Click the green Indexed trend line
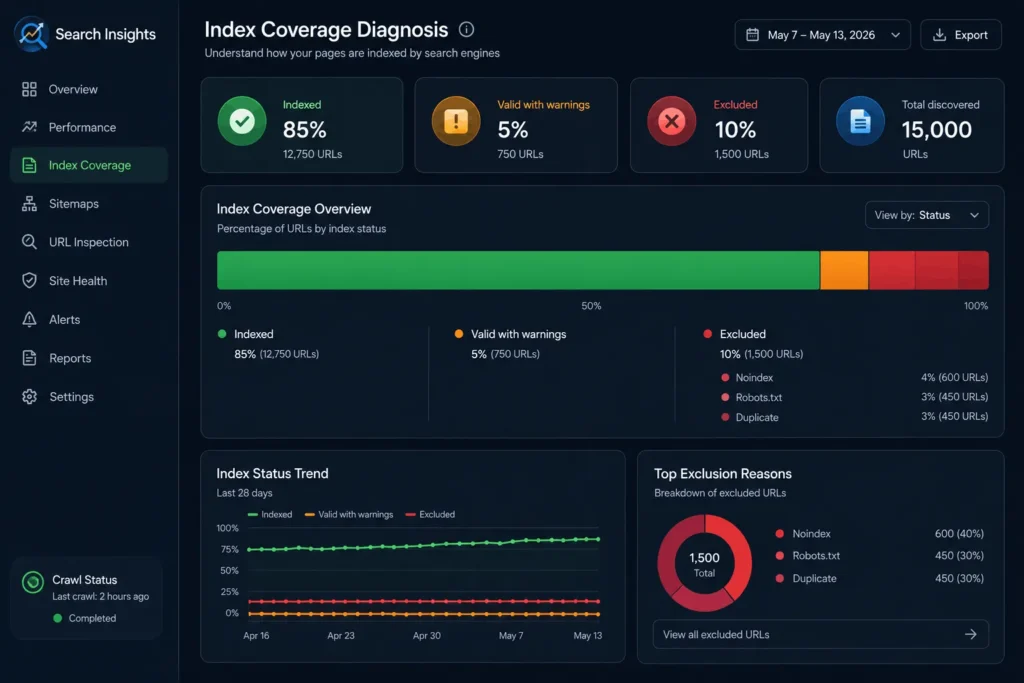 coord(423,545)
